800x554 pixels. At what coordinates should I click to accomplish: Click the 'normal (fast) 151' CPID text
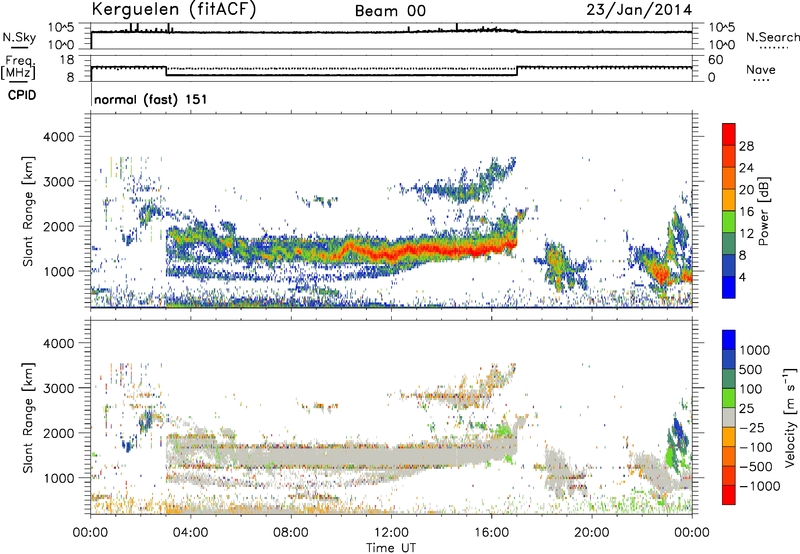click(x=151, y=99)
